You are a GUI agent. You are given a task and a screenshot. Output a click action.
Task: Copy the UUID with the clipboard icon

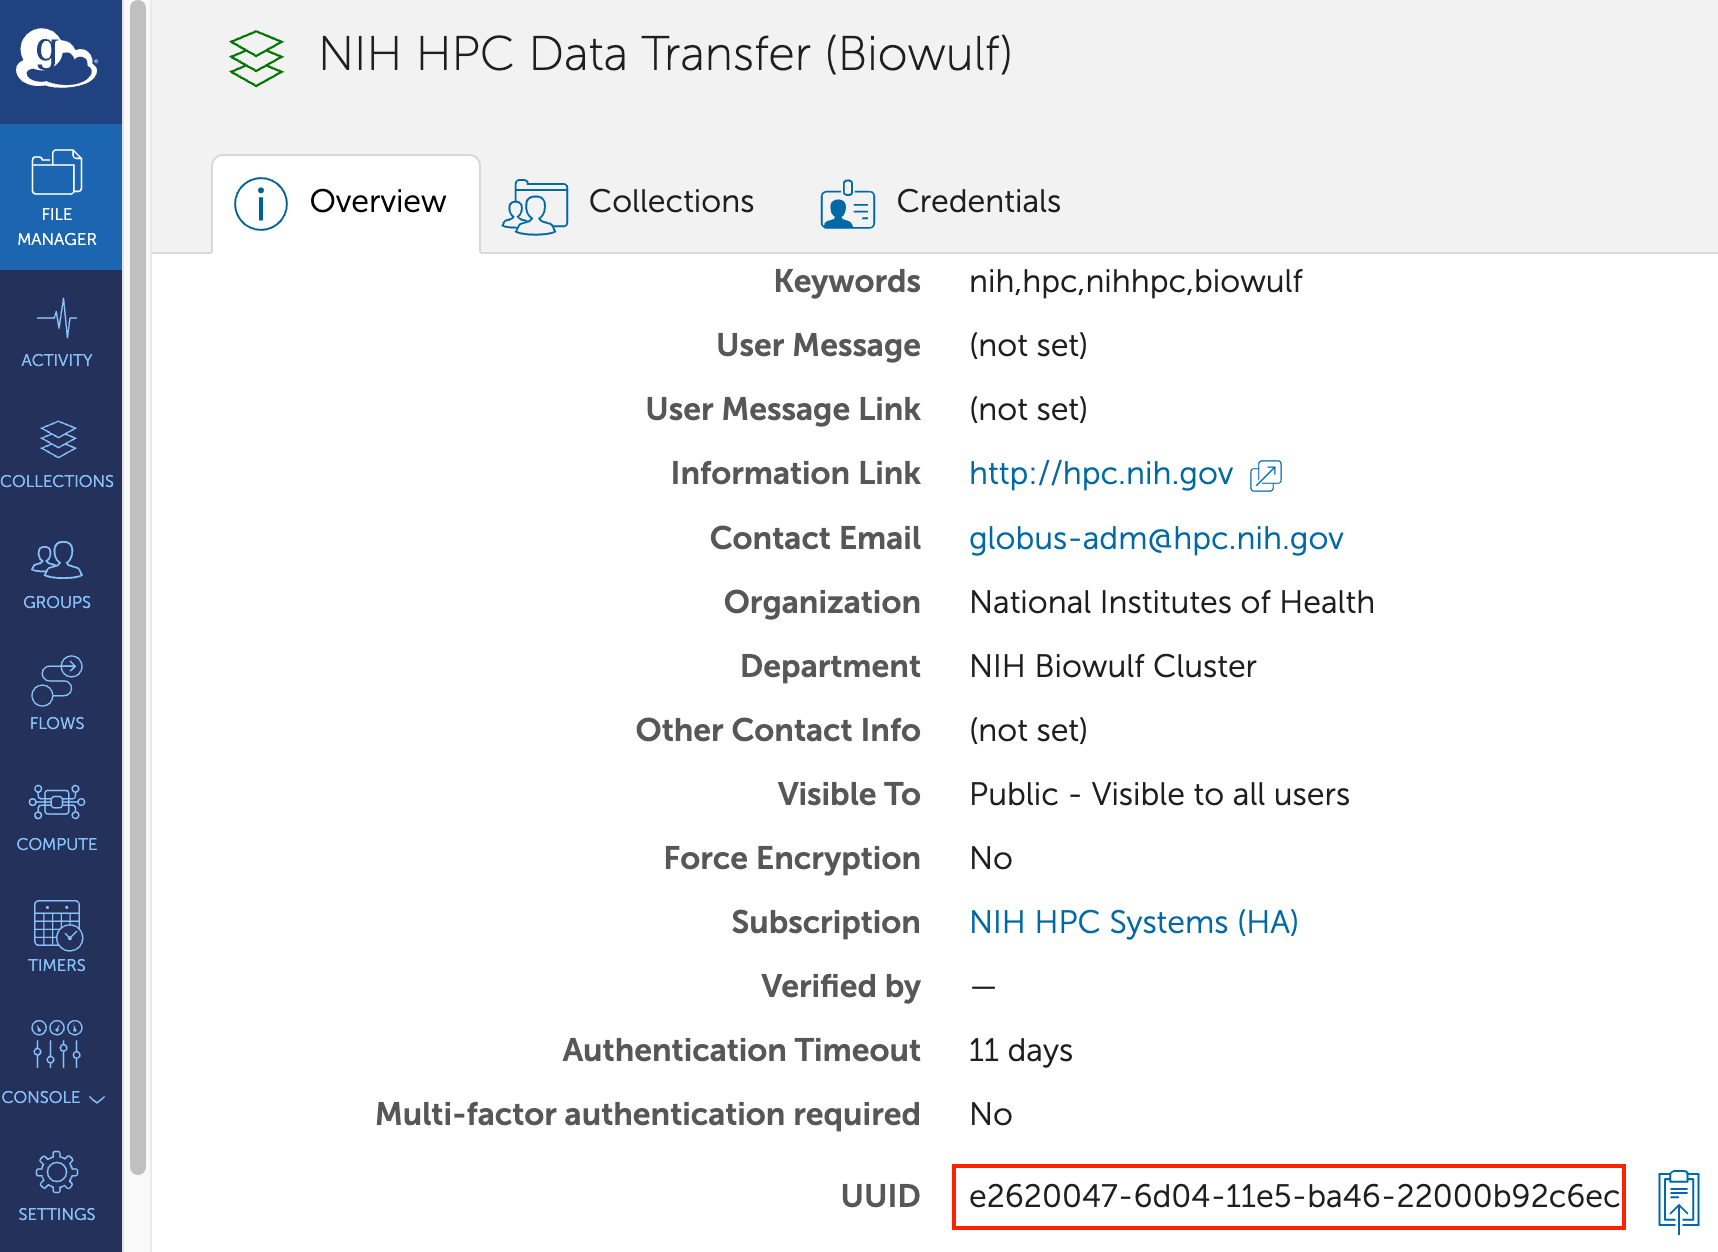[1679, 1199]
